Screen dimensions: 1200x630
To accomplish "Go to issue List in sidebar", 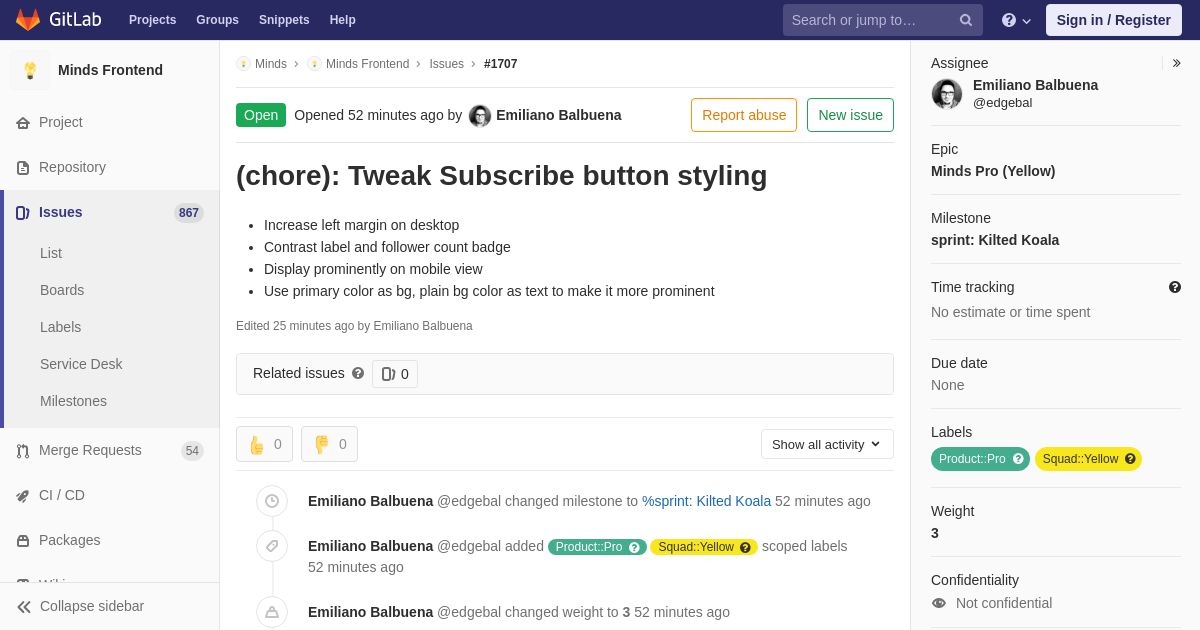I will click(x=51, y=253).
